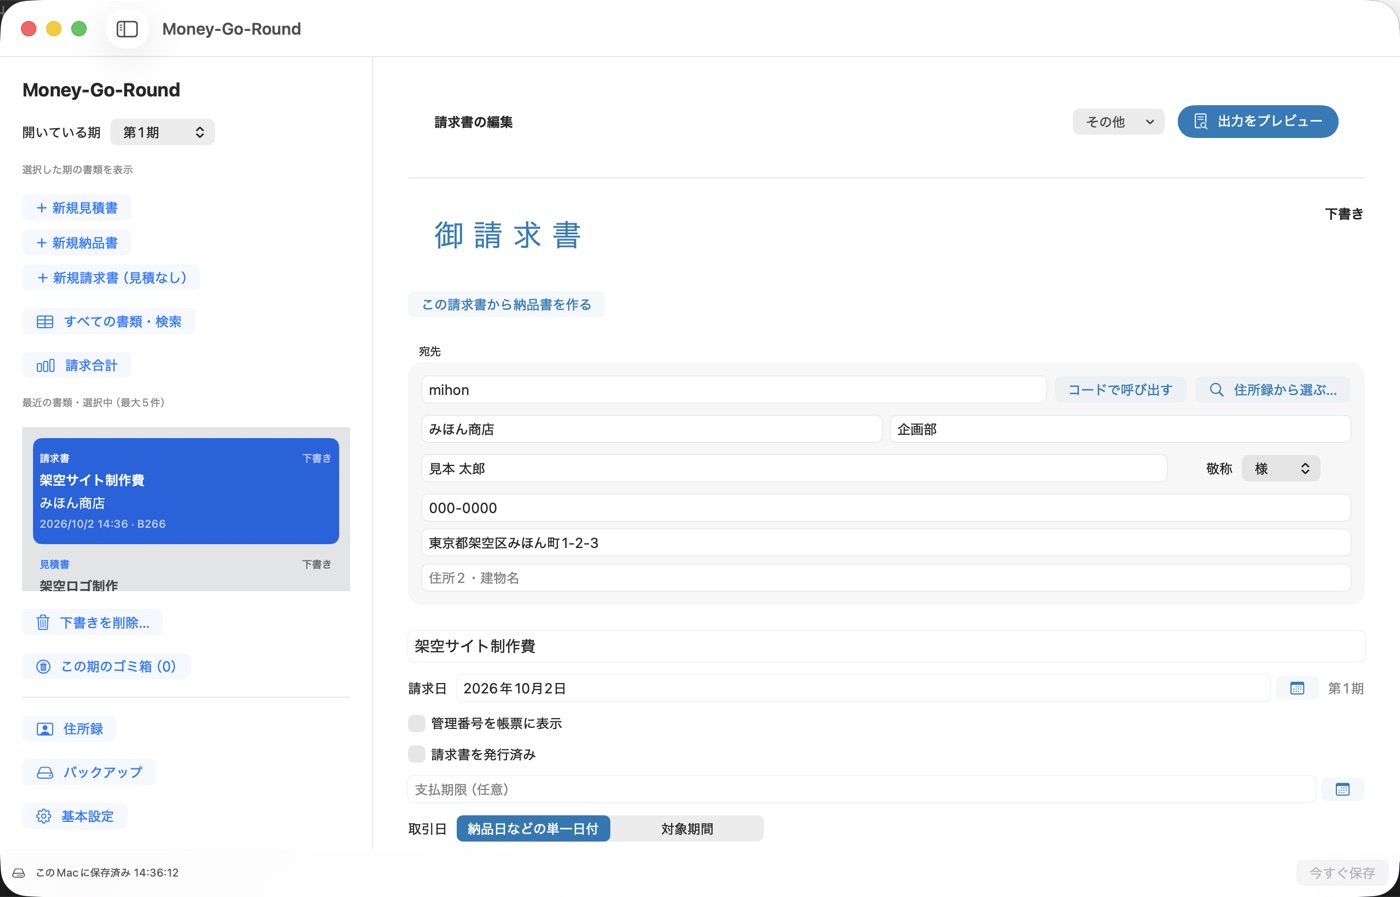Create a 新規納品書
Screen dimensions: 1400x897
coord(77,243)
